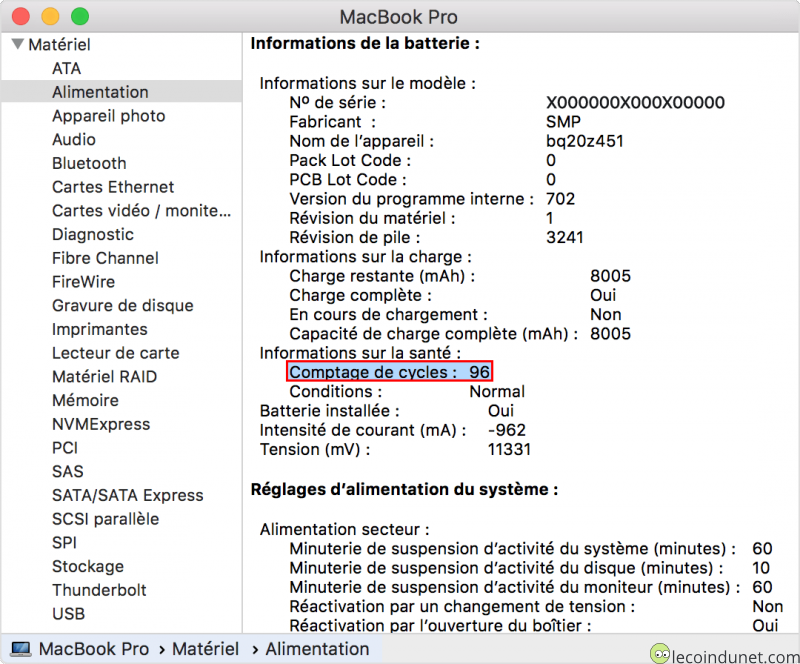
Task: Click Informations sur le modèle label
Action: [x=367, y=83]
